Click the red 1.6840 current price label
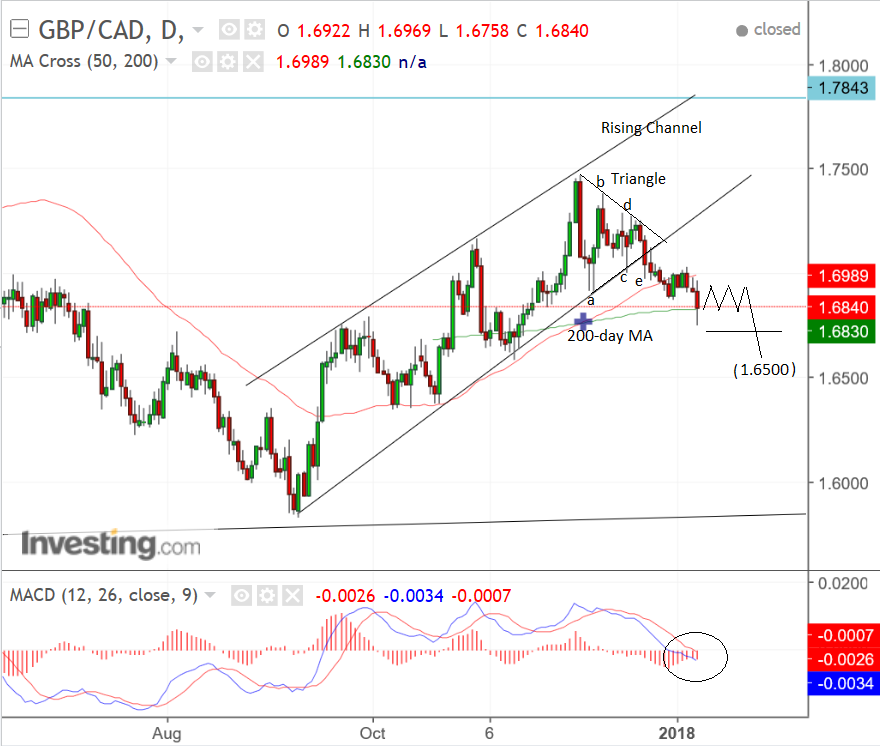Screen dimensions: 880x746 click(842, 308)
